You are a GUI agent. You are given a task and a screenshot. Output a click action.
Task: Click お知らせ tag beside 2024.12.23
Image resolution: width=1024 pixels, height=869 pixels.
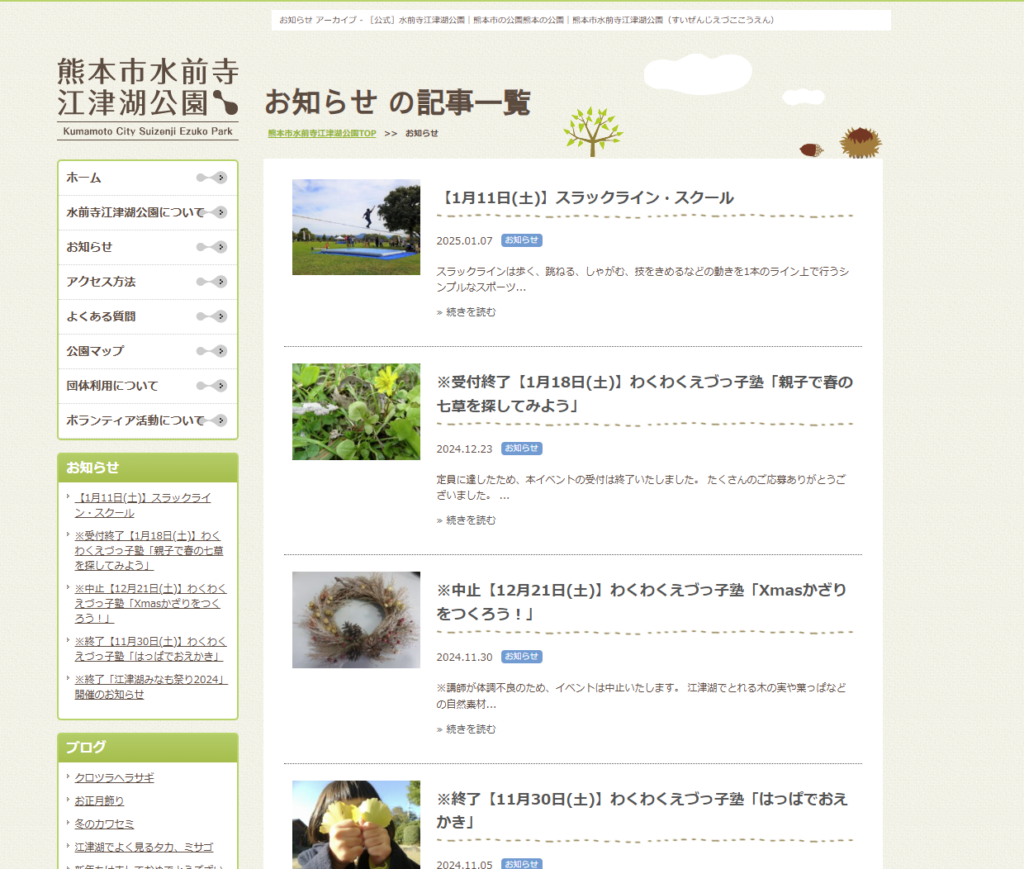[x=522, y=449]
